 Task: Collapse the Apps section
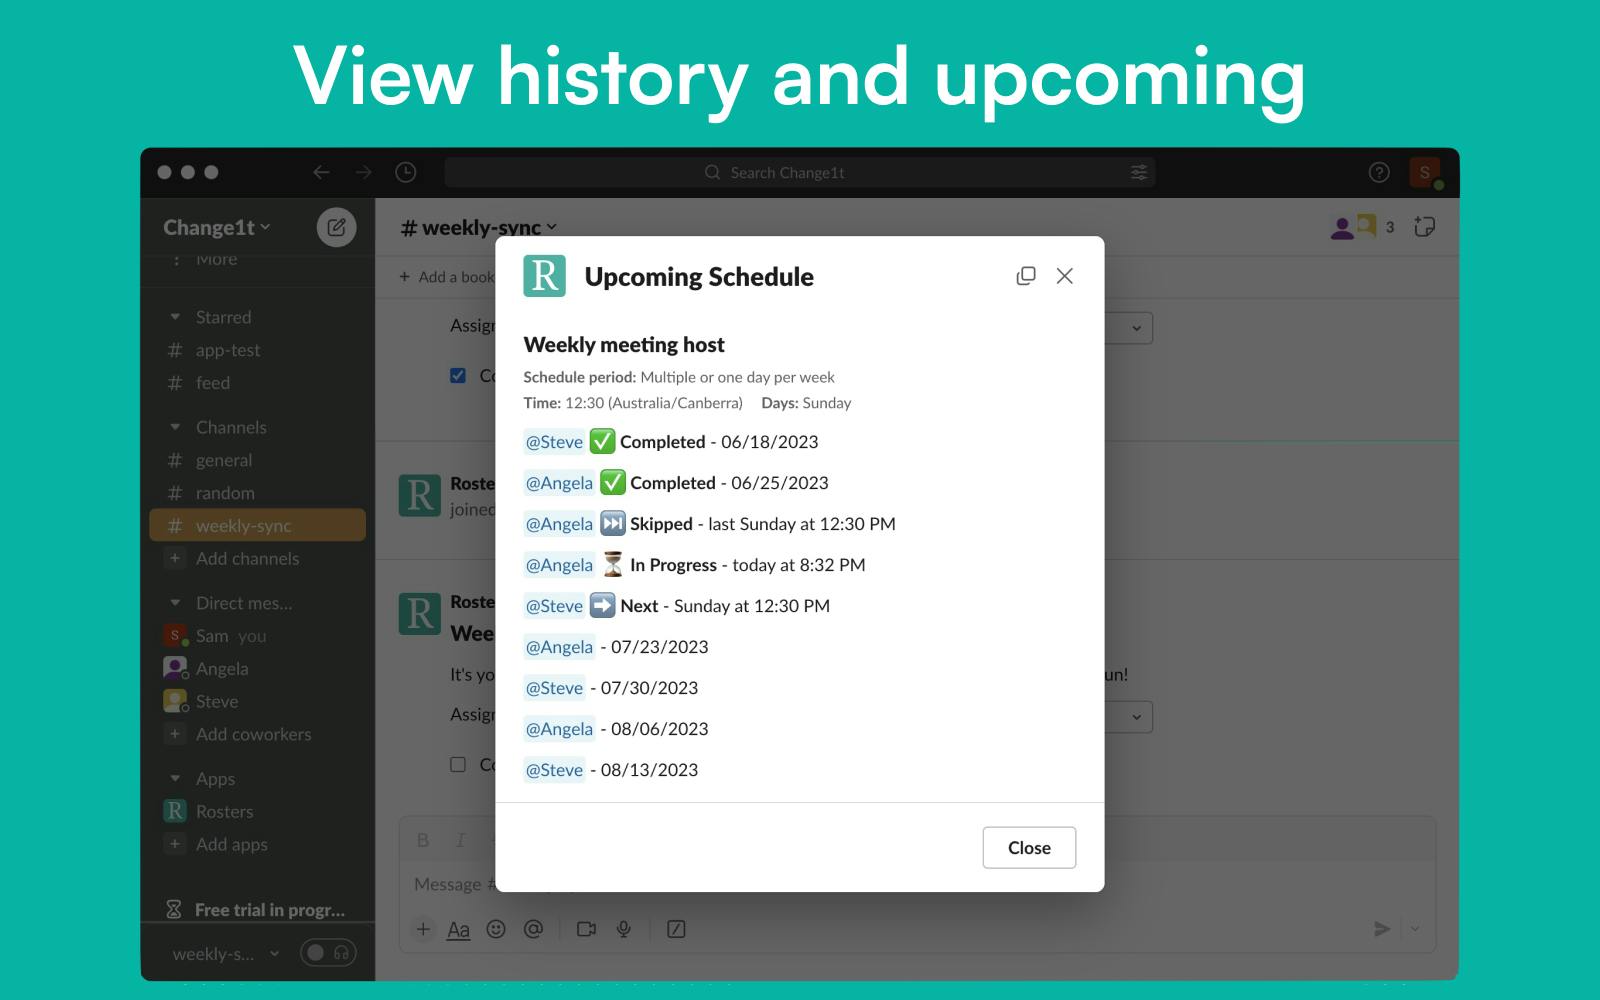pos(175,778)
